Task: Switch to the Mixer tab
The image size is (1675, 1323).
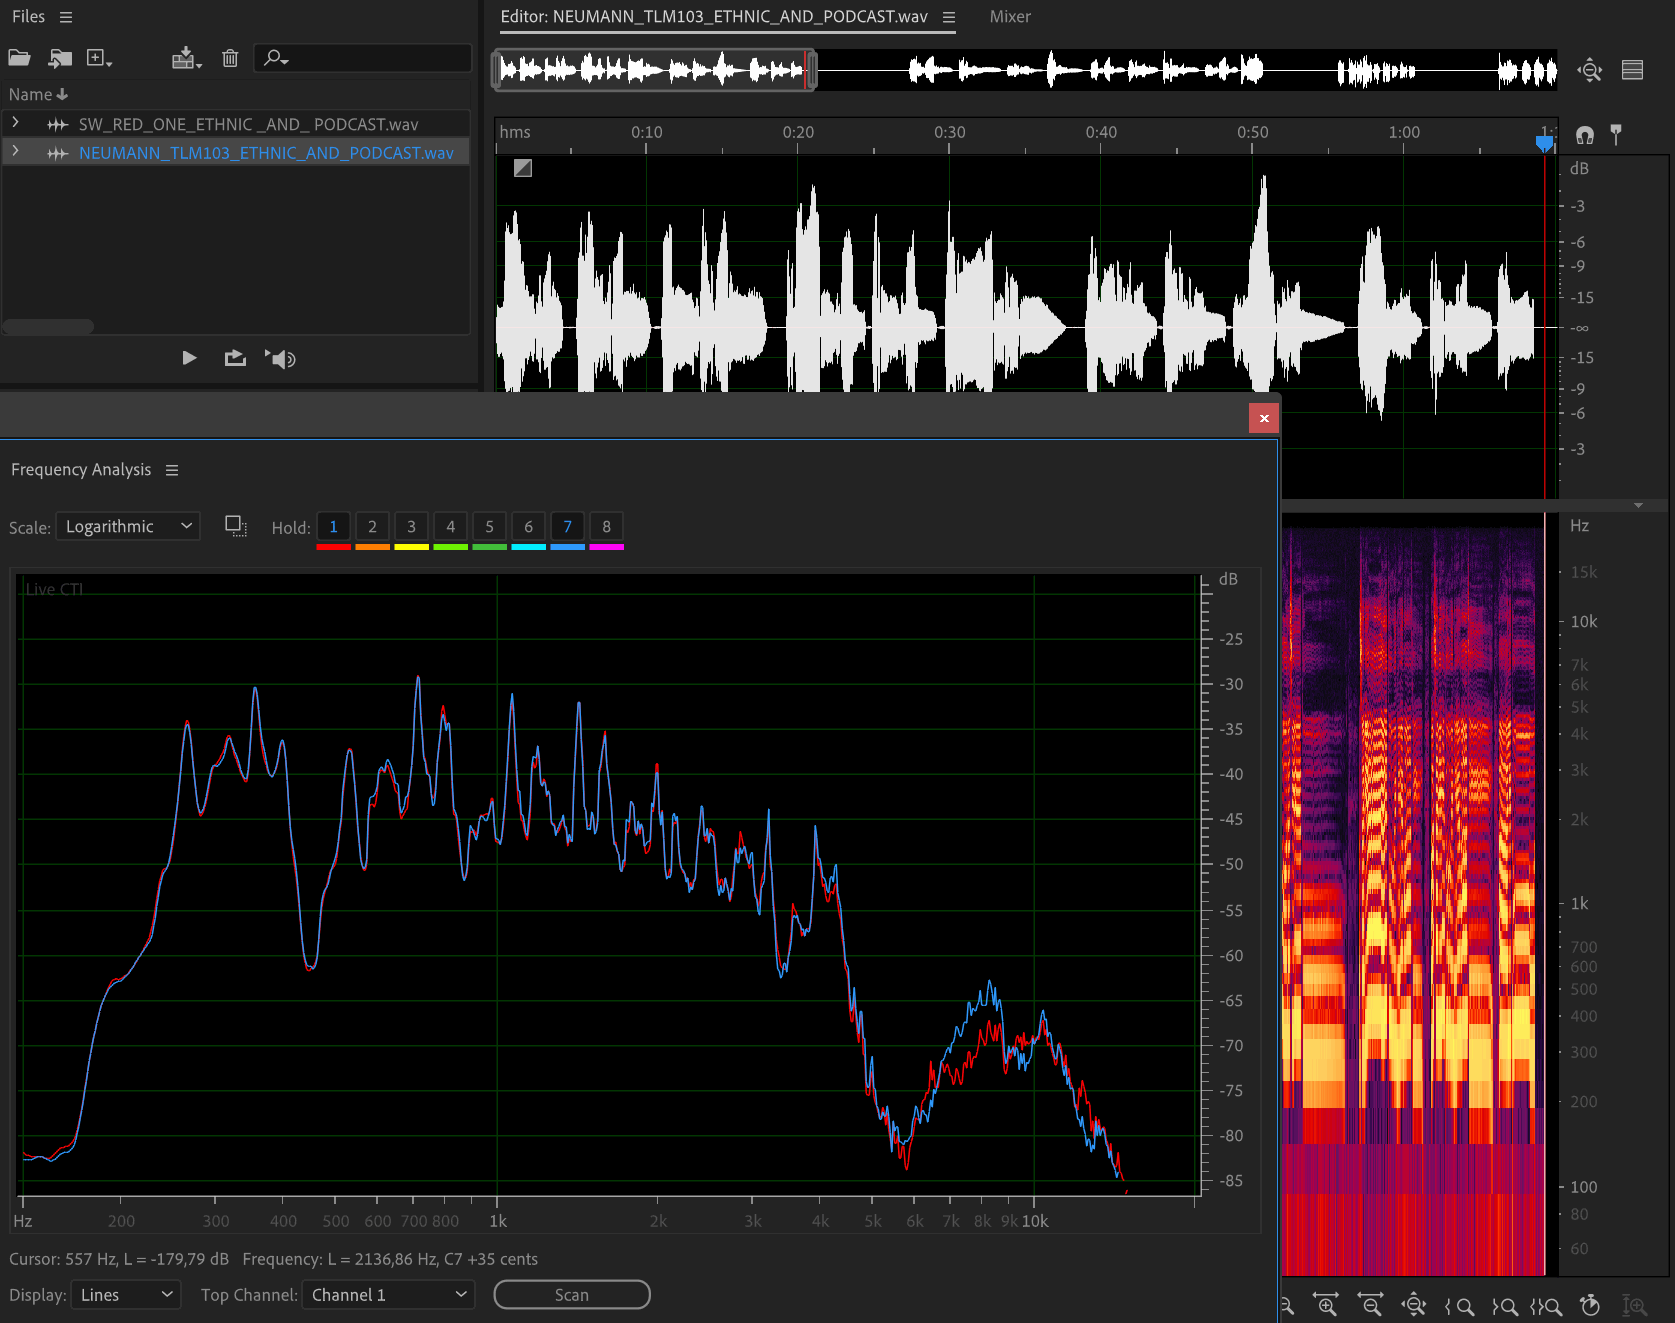Action: (x=1009, y=17)
